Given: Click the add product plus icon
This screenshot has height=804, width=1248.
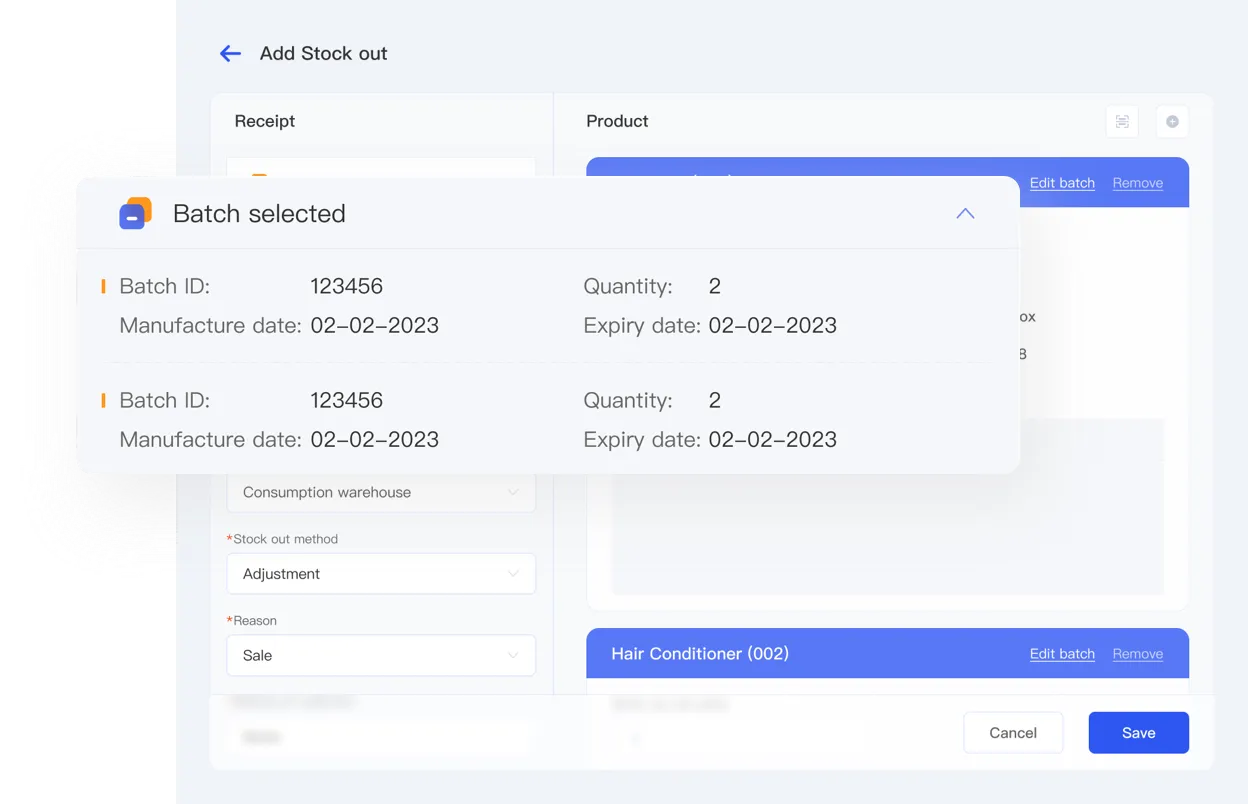Looking at the screenshot, I should (x=1171, y=121).
